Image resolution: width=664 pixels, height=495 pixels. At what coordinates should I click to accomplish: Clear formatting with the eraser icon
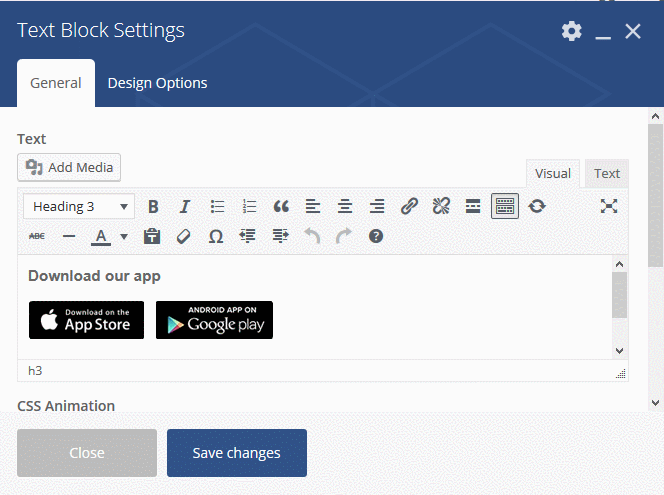click(x=183, y=237)
